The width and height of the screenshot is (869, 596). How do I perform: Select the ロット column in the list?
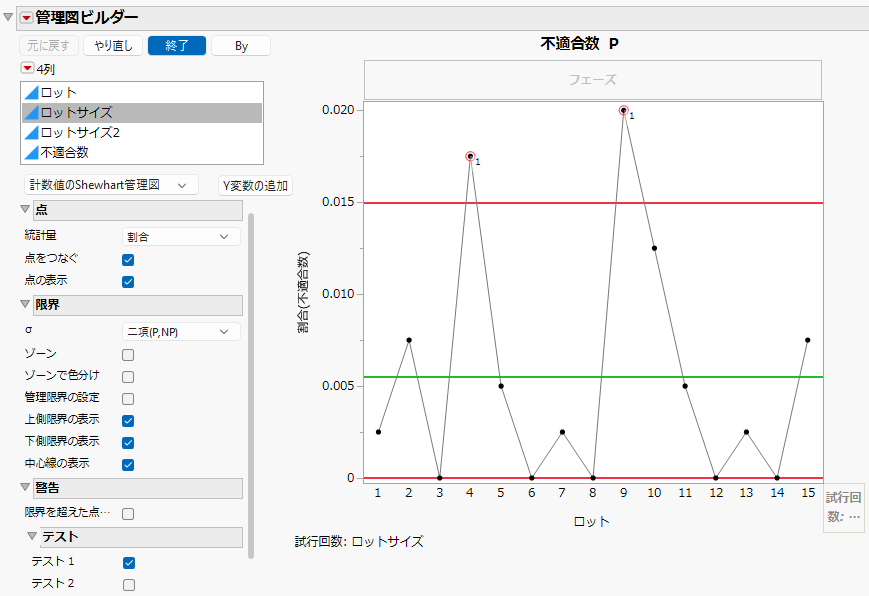[x=142, y=93]
